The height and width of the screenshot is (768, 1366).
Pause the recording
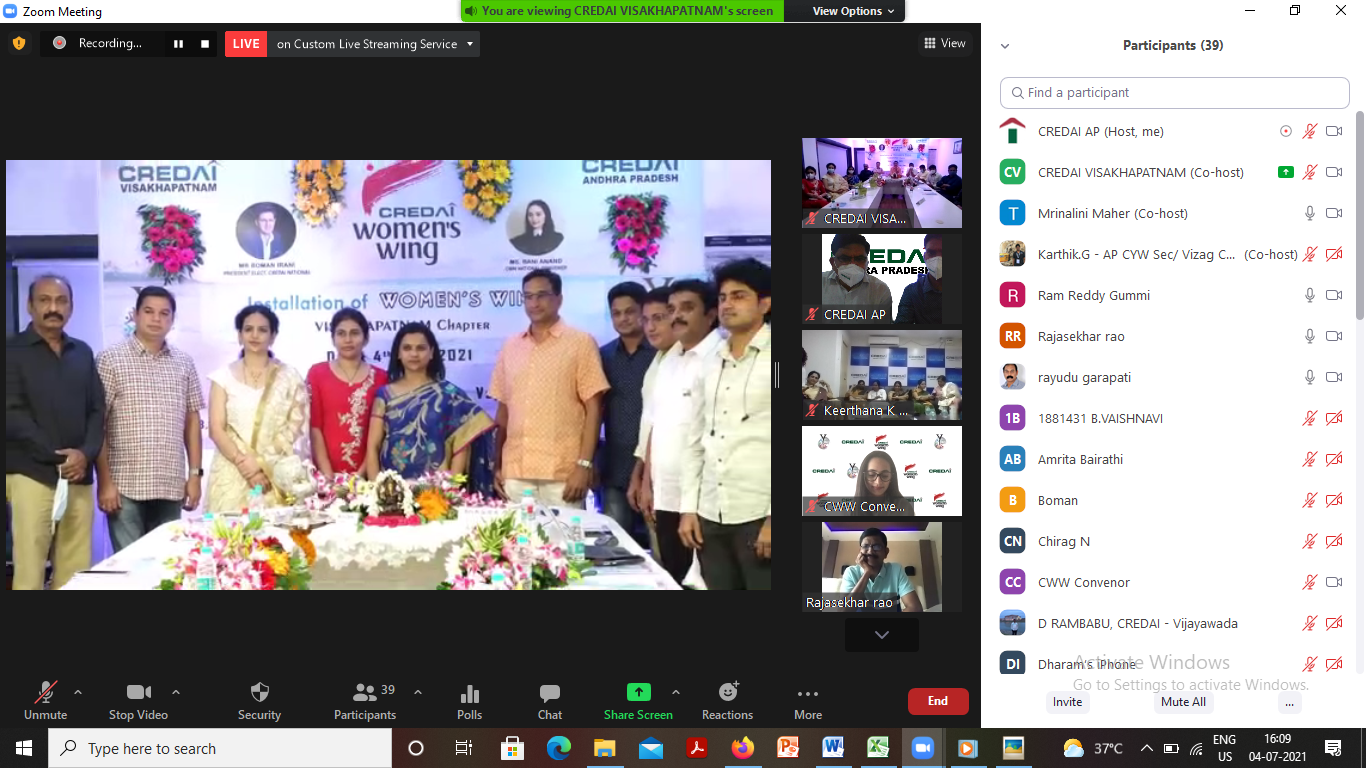click(179, 44)
